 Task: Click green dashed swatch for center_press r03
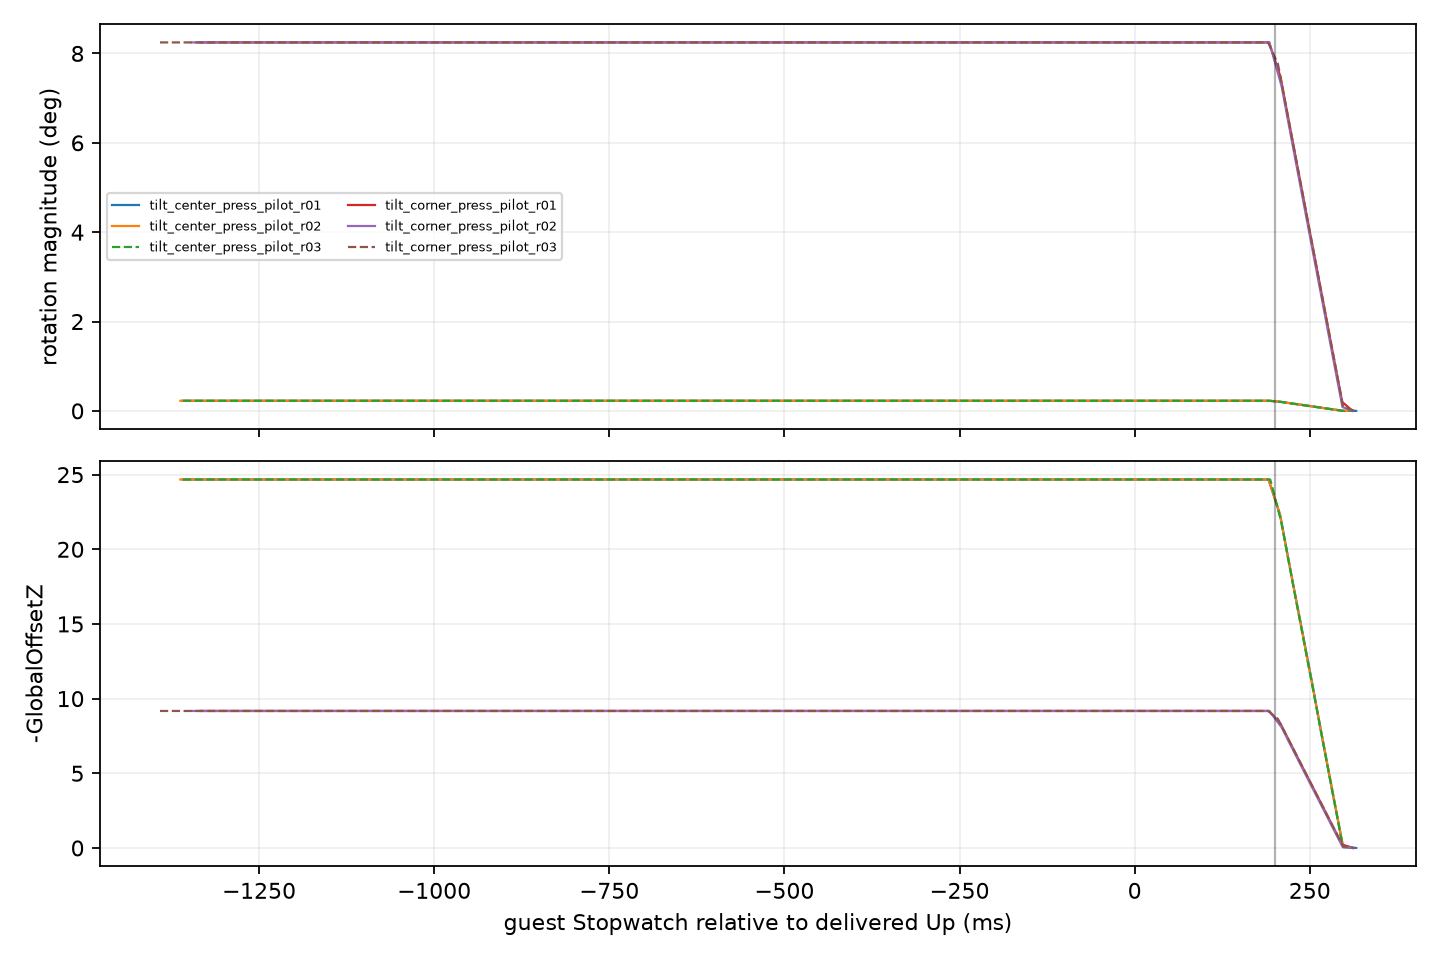click(x=127, y=247)
